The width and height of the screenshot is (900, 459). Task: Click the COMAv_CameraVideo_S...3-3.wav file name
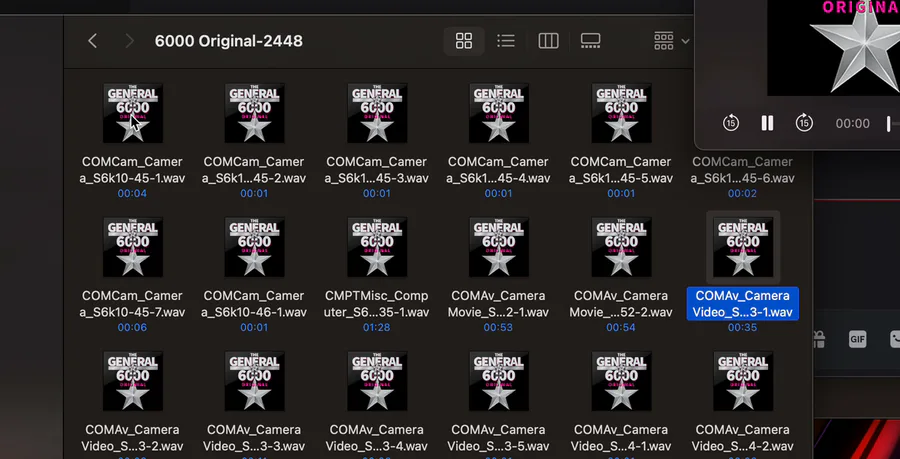(x=254, y=438)
